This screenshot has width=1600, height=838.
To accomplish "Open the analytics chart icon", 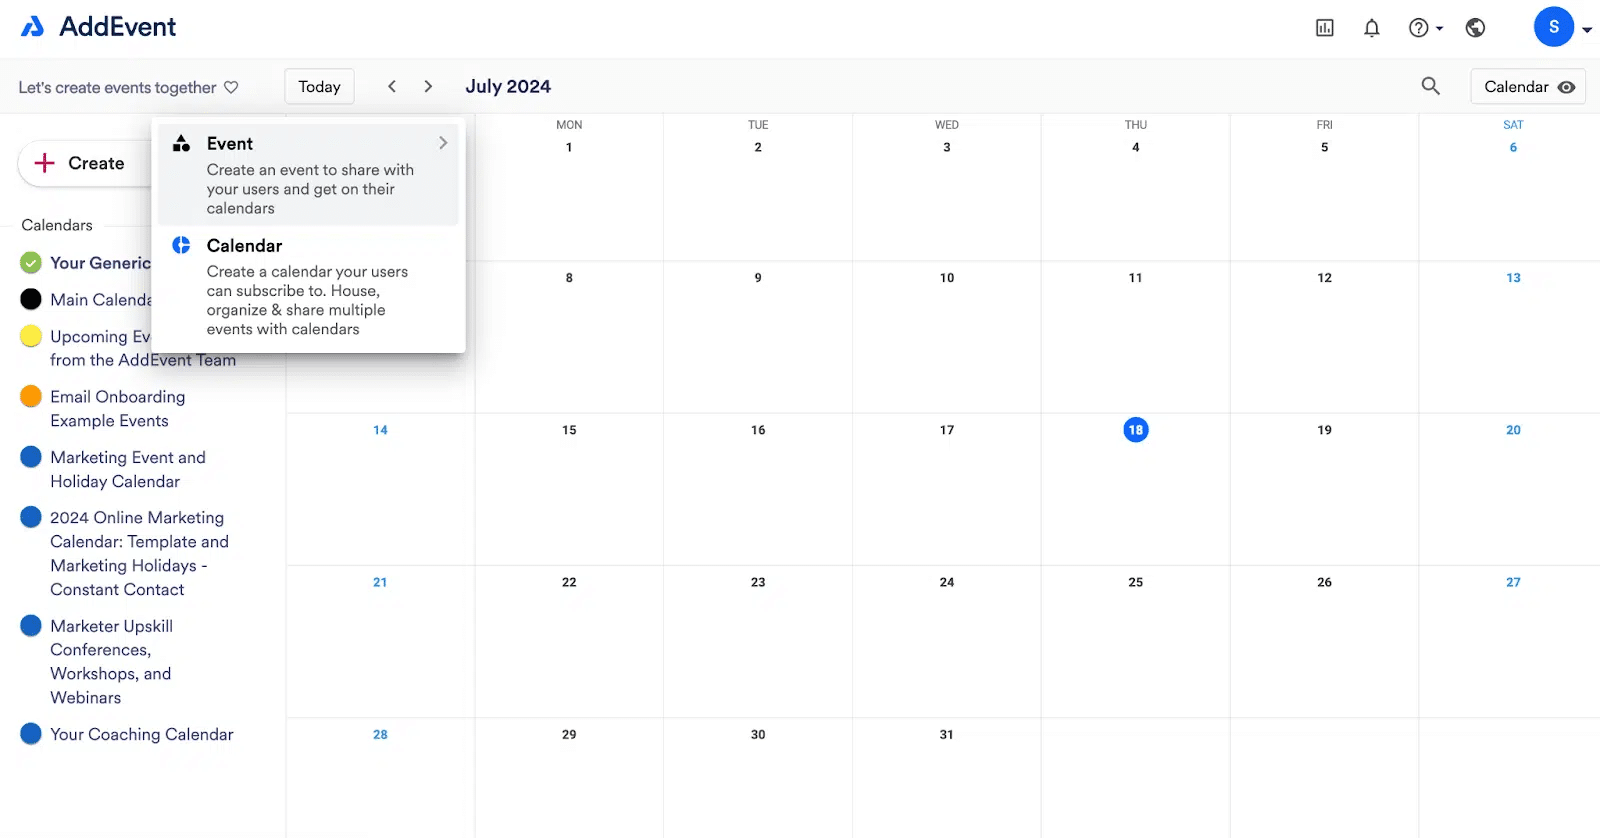I will [1325, 28].
